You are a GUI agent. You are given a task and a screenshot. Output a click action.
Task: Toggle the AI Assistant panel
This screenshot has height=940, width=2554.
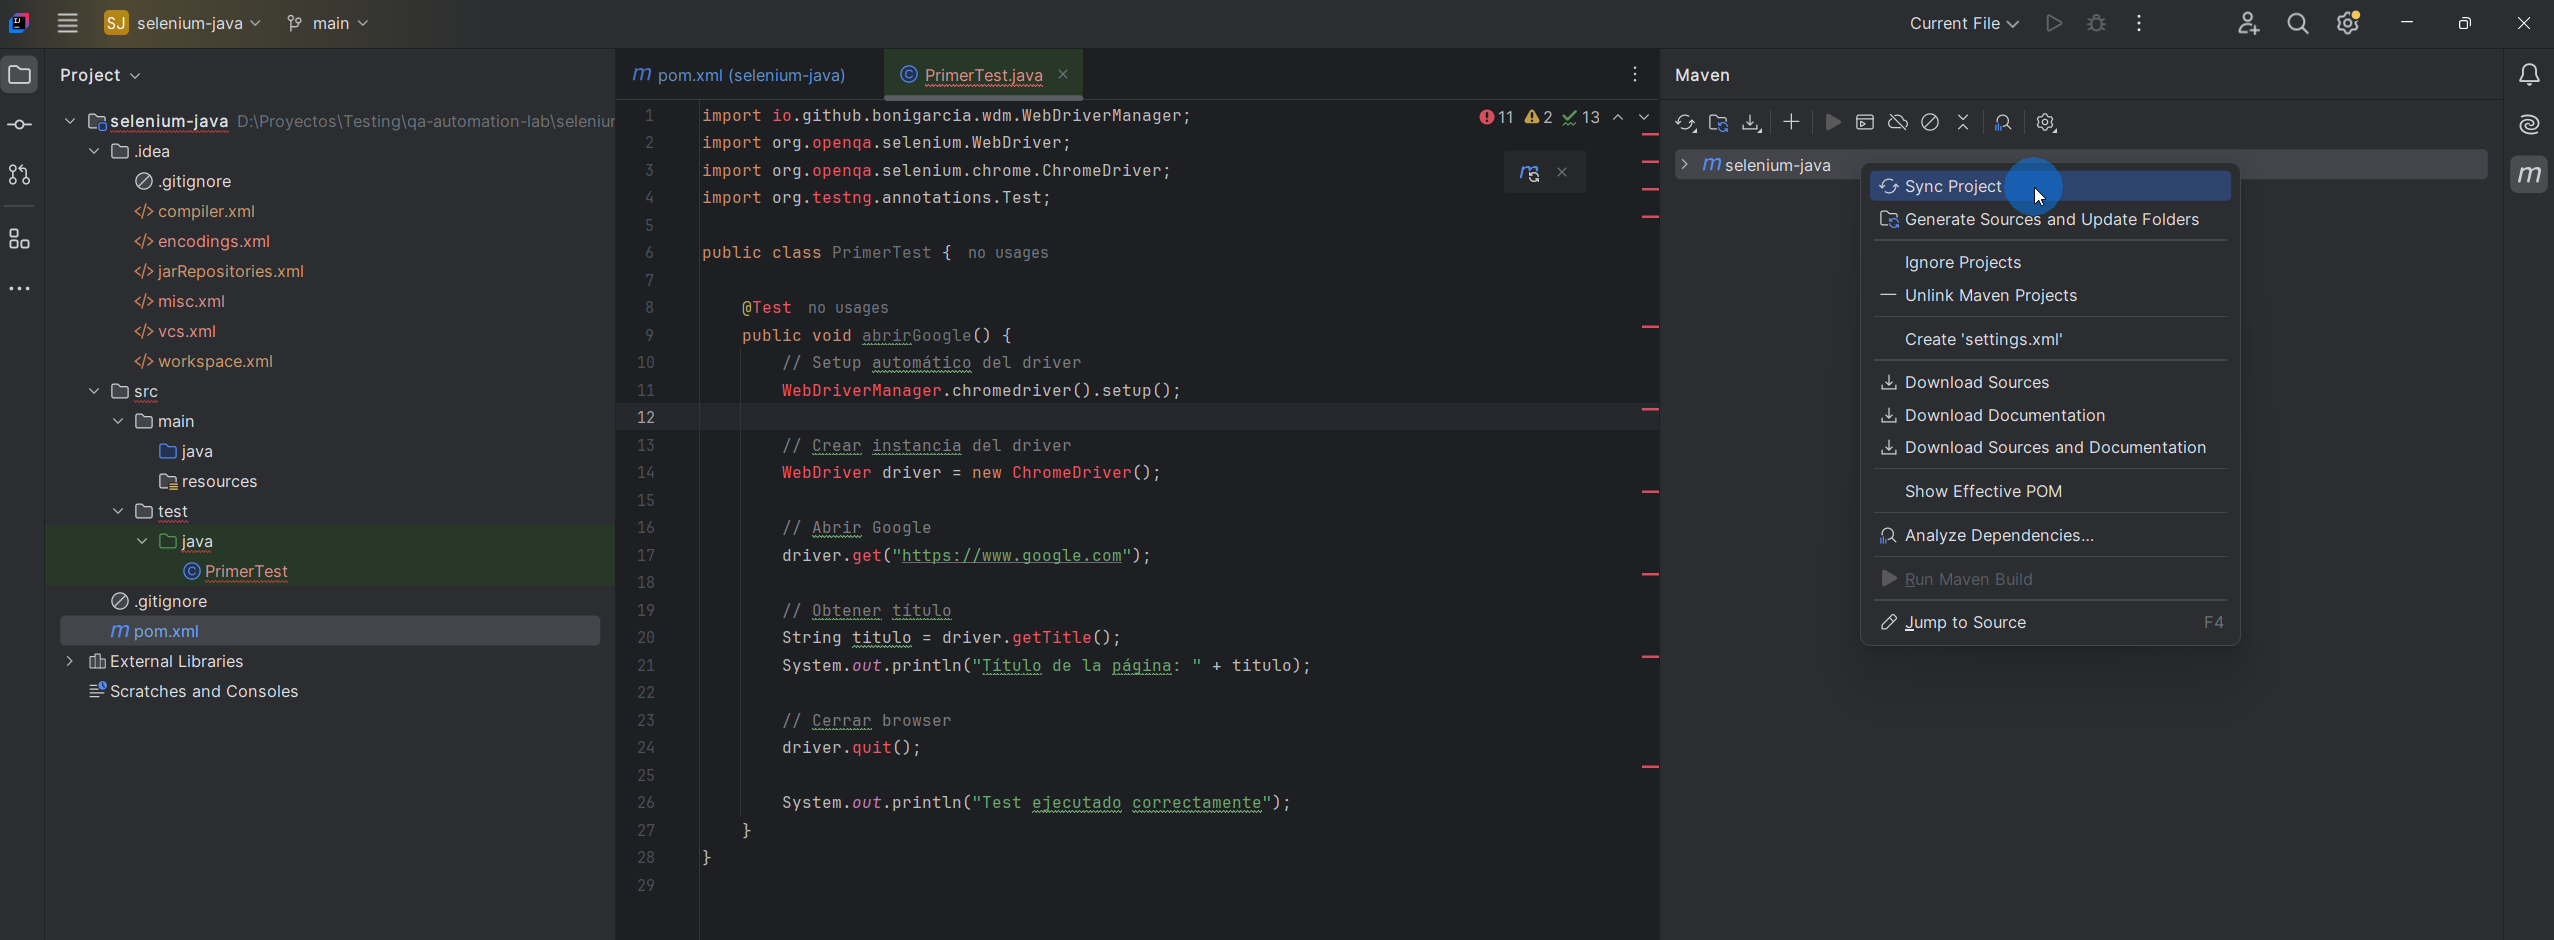click(2529, 124)
